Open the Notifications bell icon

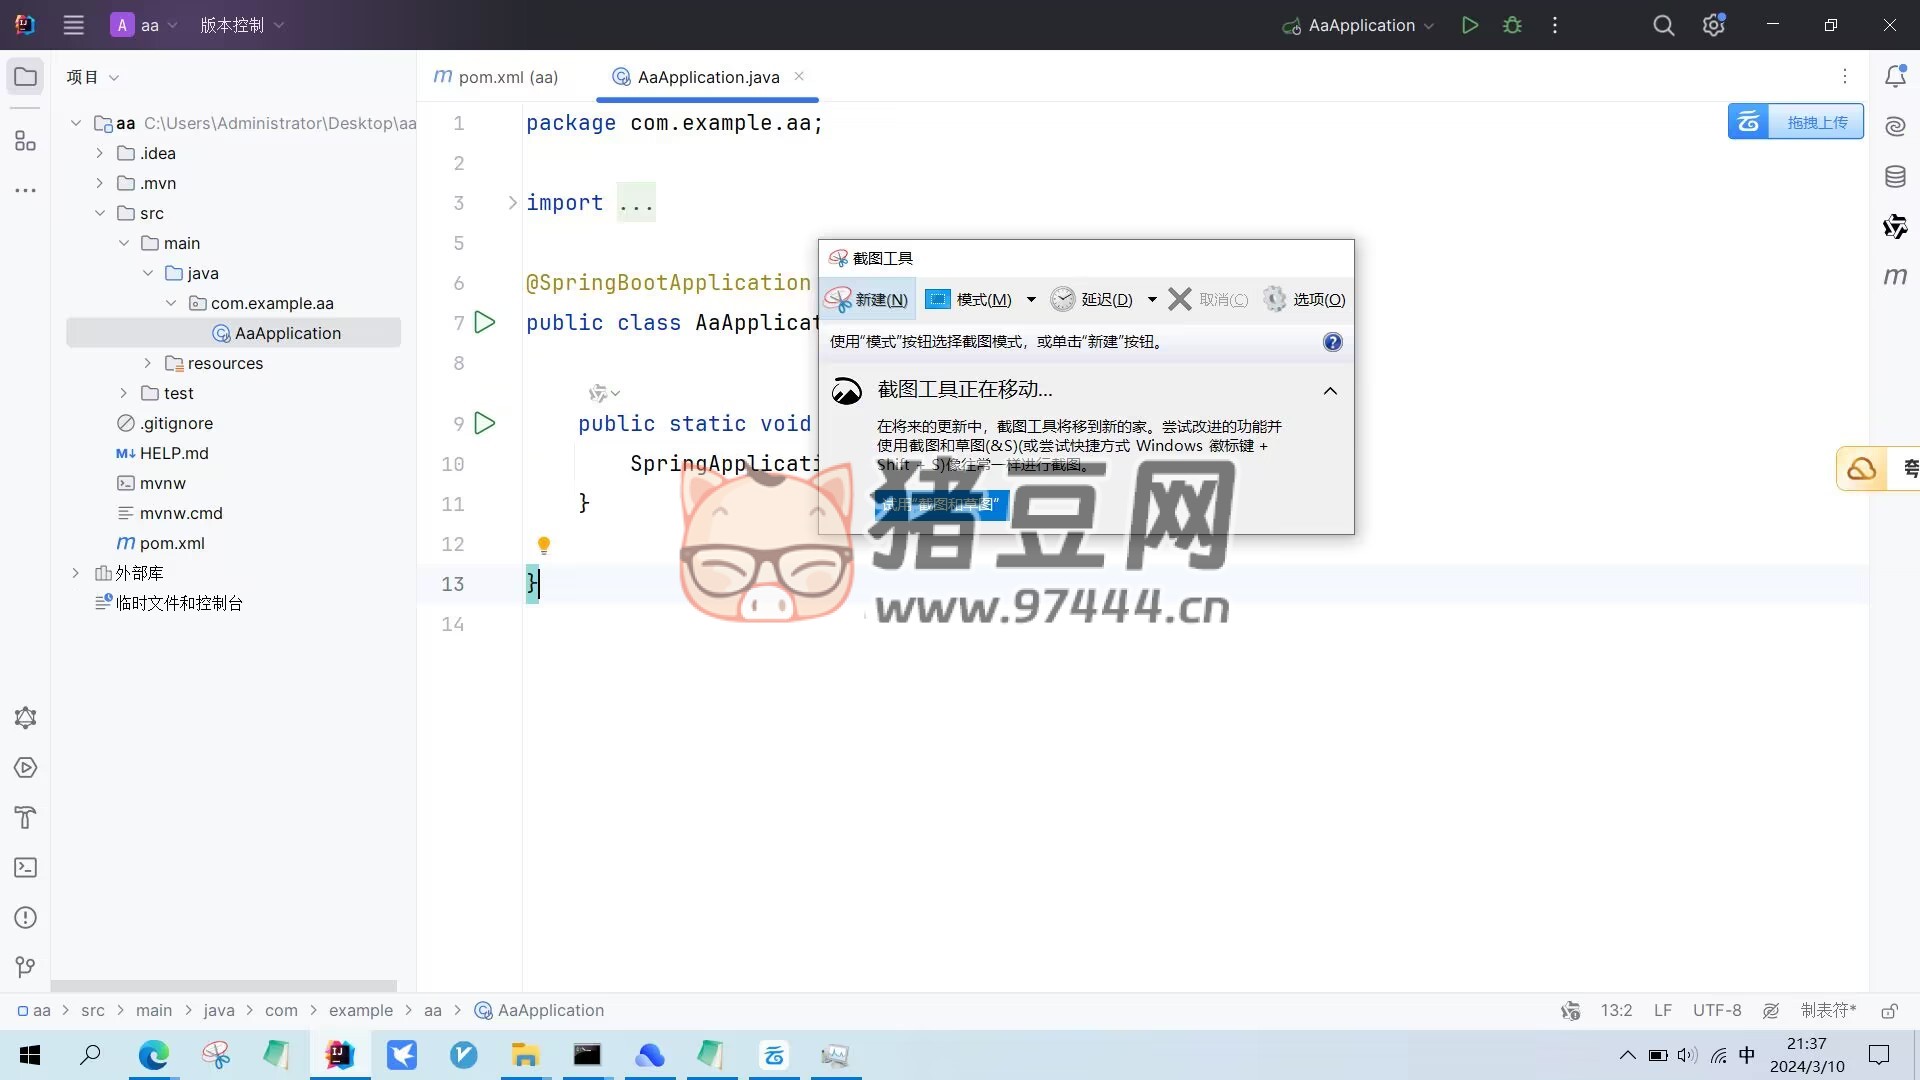(x=1895, y=77)
